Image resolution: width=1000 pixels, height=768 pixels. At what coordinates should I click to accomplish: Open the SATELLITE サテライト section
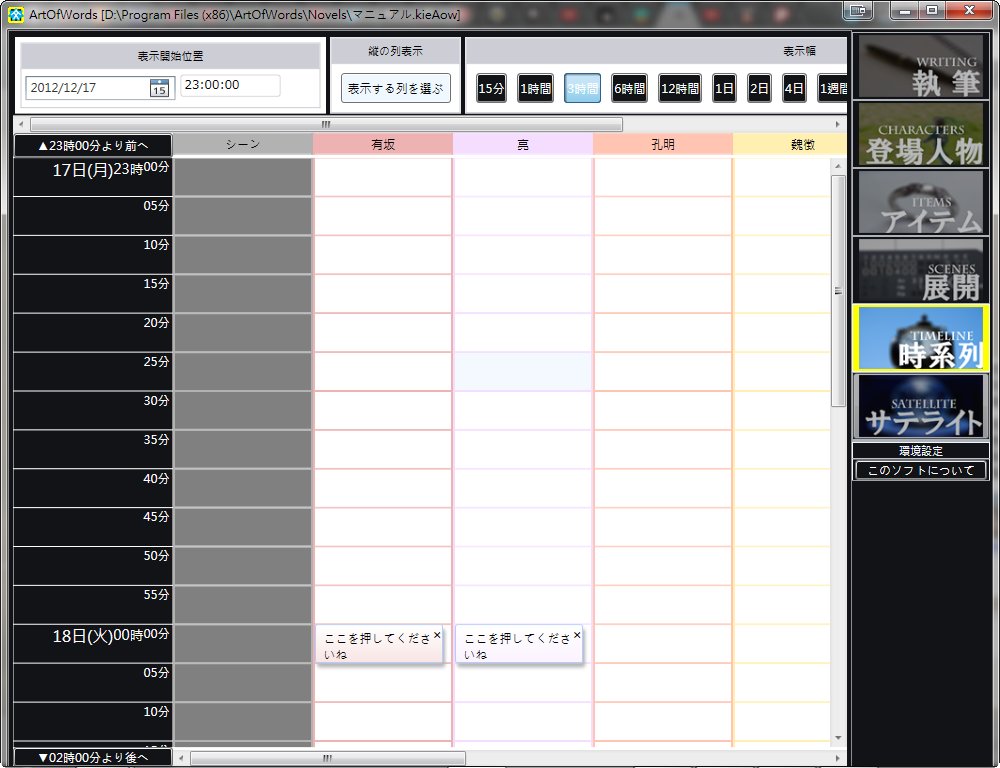click(x=921, y=406)
